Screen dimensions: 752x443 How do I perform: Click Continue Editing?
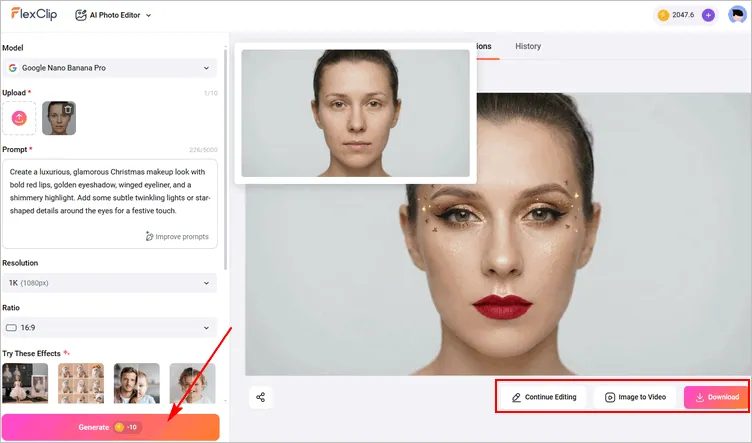(x=544, y=397)
